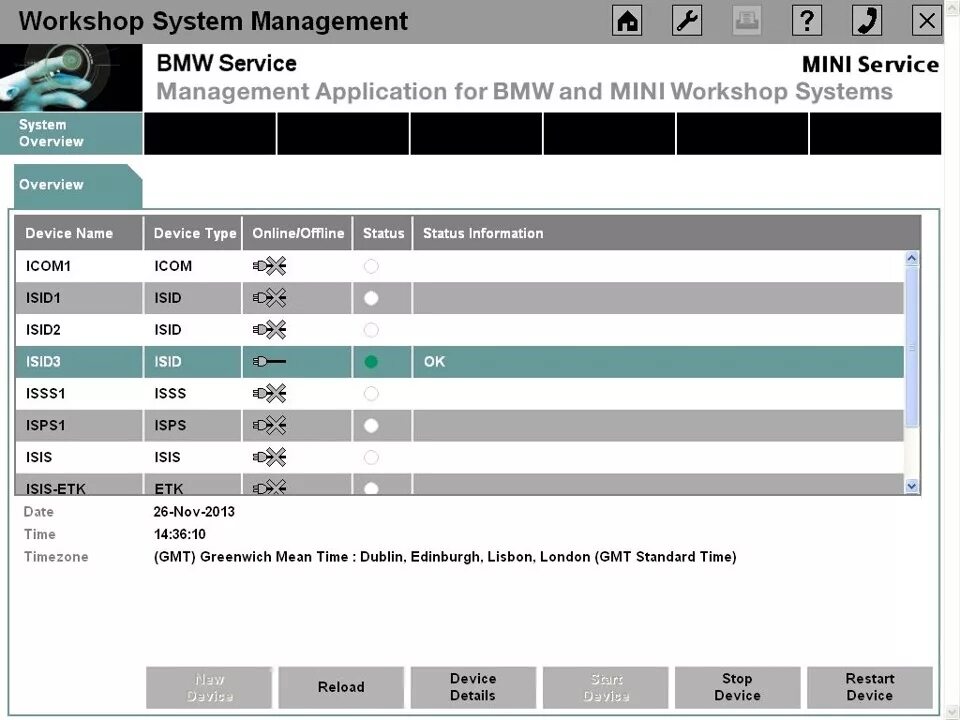
Task: Click the GMT timezone value text
Action: click(x=445, y=557)
